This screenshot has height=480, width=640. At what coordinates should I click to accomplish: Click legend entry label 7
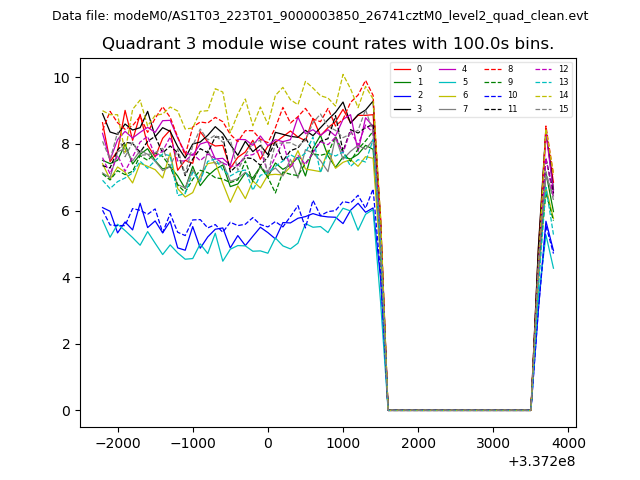pyautogui.click(x=464, y=108)
